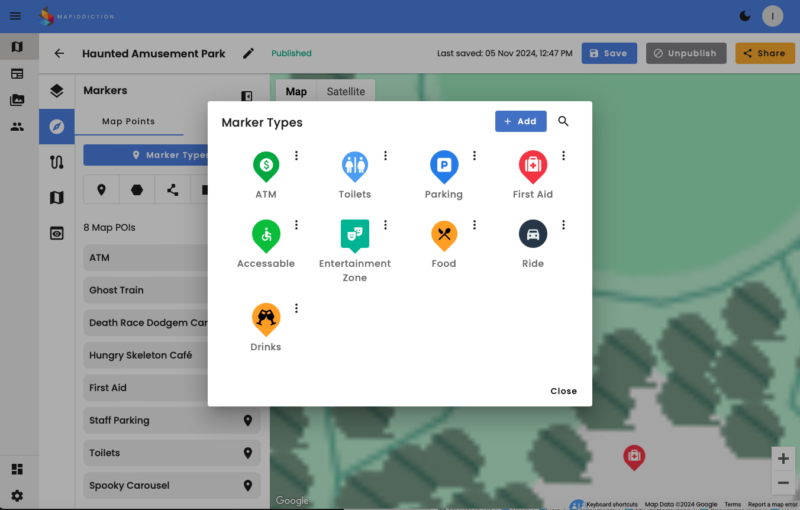
Task: Select the Ride marker icon
Action: [532, 235]
